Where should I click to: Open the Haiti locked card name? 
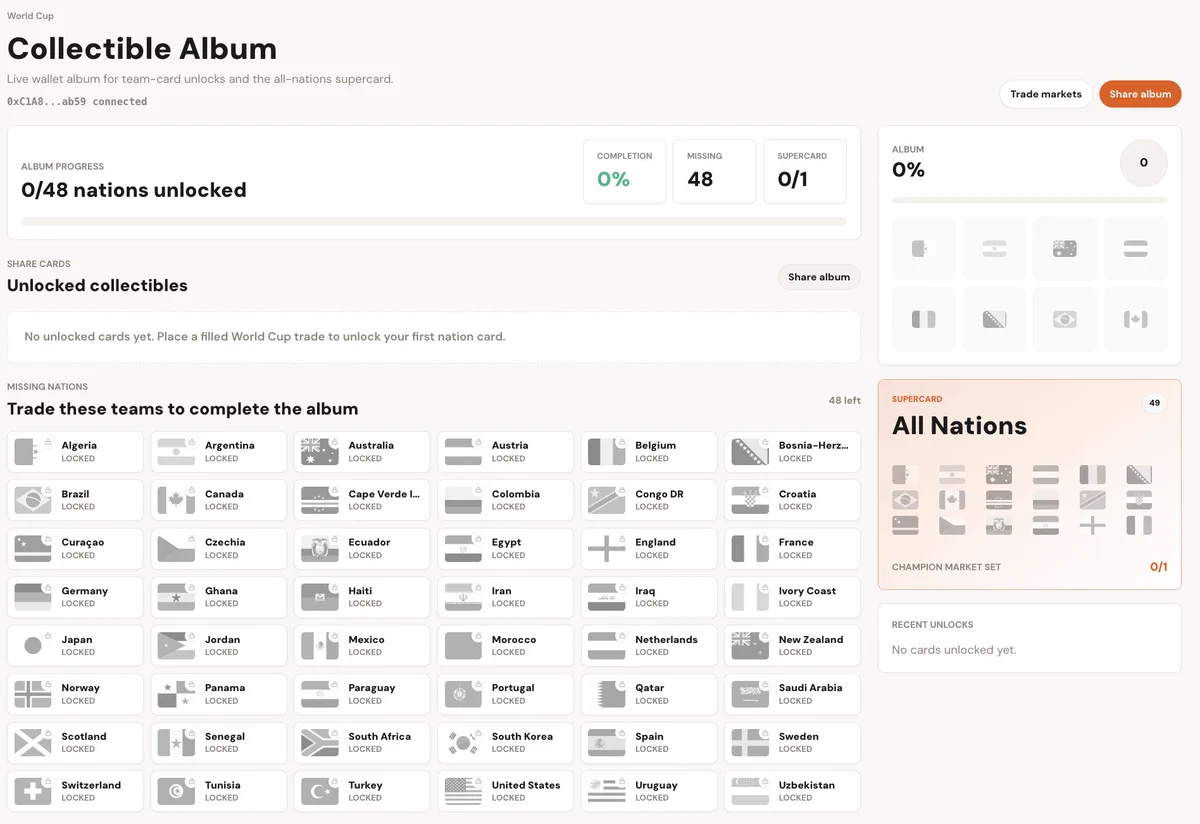[360, 591]
